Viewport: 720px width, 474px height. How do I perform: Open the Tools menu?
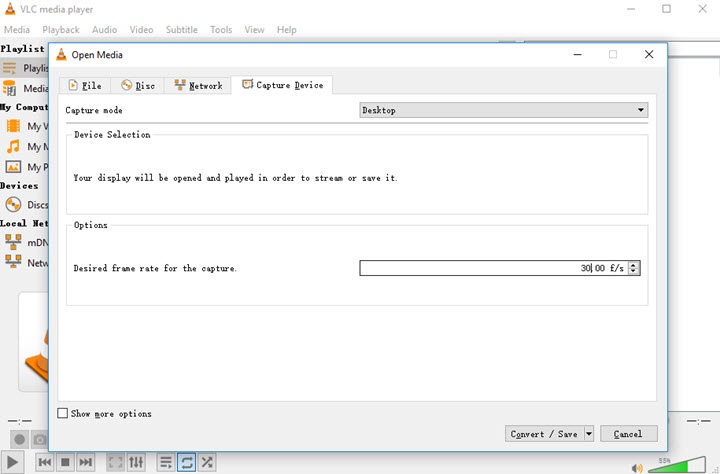tap(221, 30)
